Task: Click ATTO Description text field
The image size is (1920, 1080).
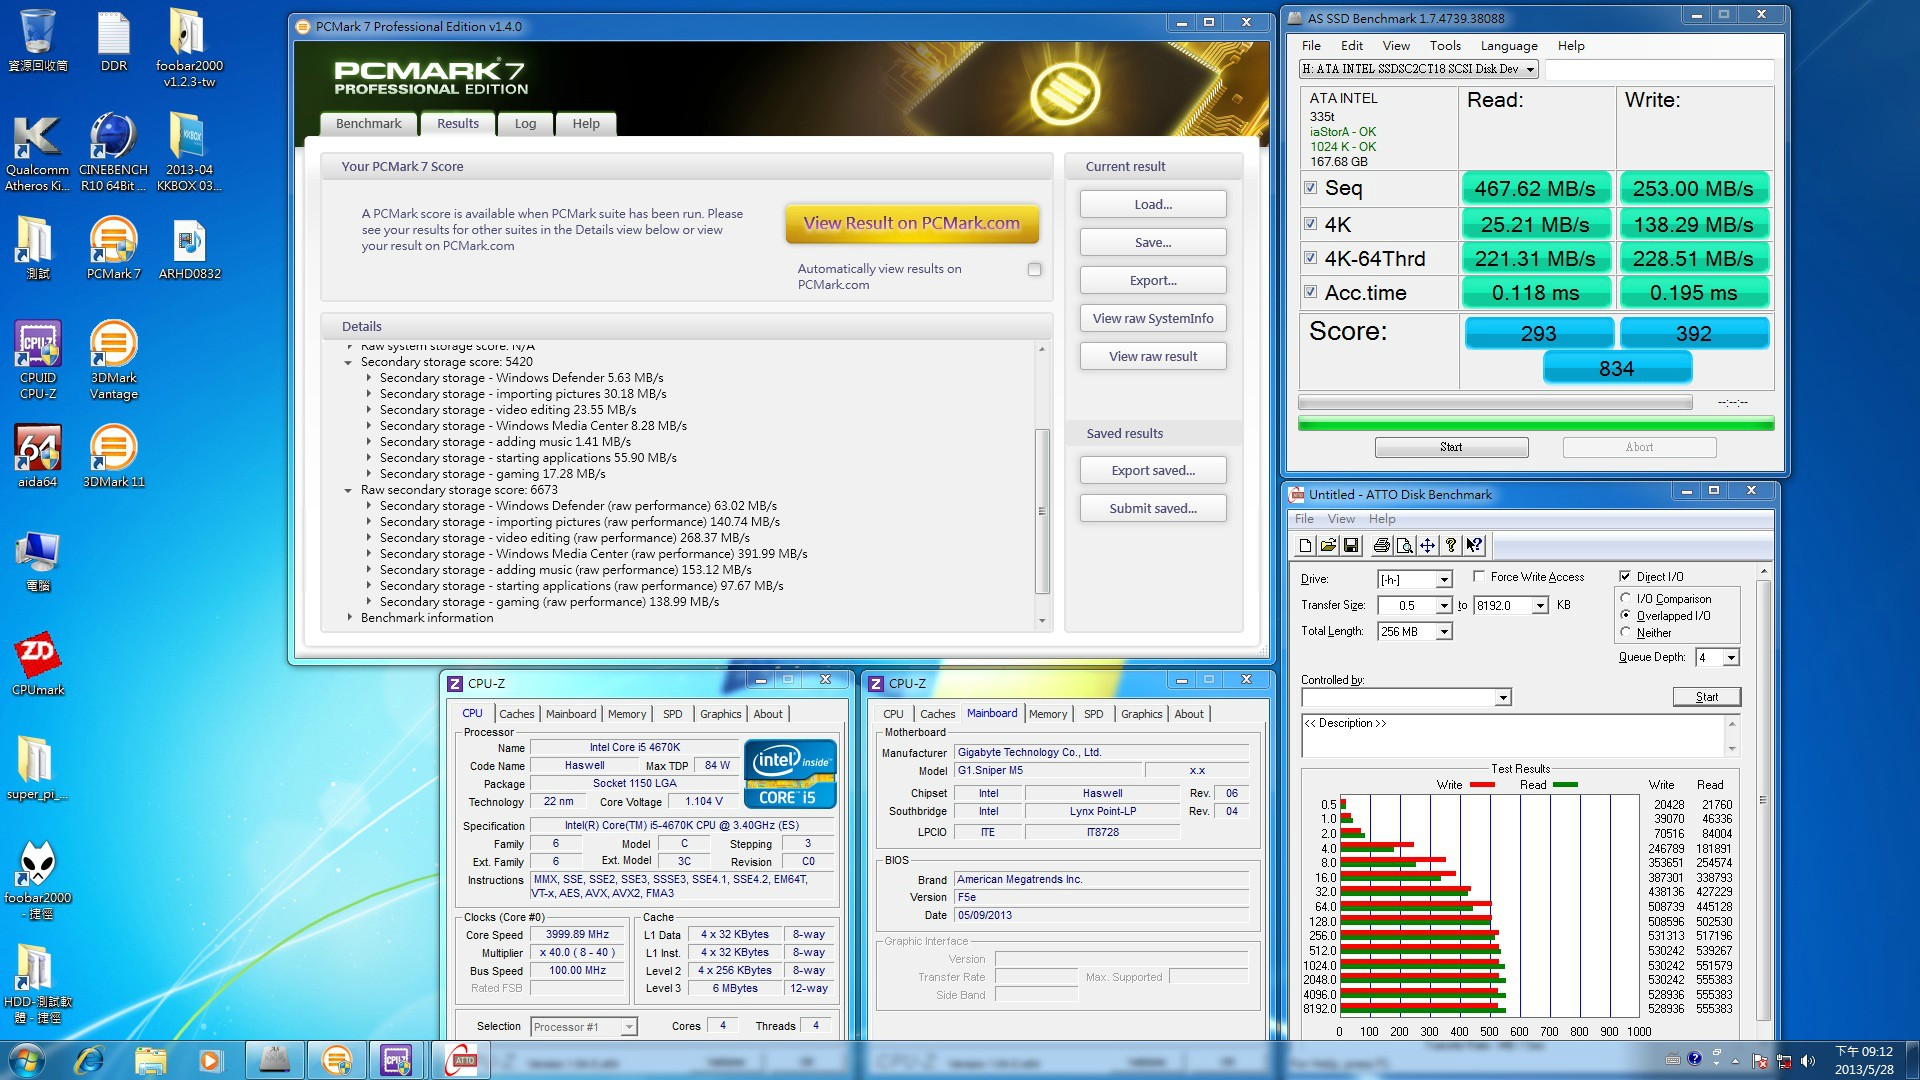Action: coord(1513,735)
